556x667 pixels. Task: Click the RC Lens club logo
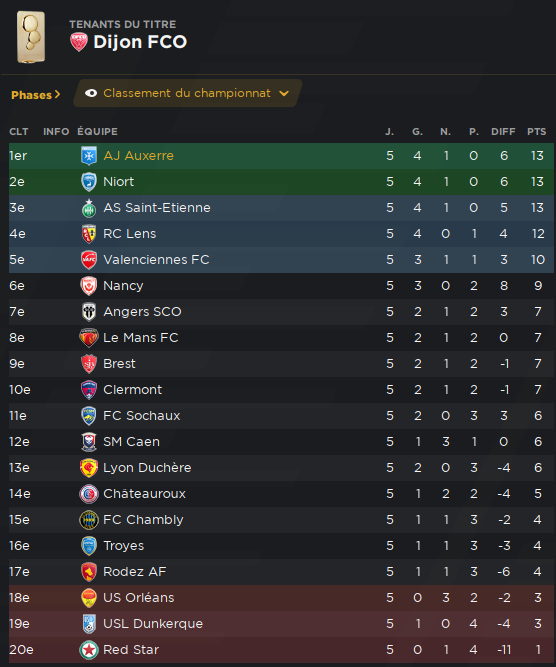pyautogui.click(x=89, y=234)
